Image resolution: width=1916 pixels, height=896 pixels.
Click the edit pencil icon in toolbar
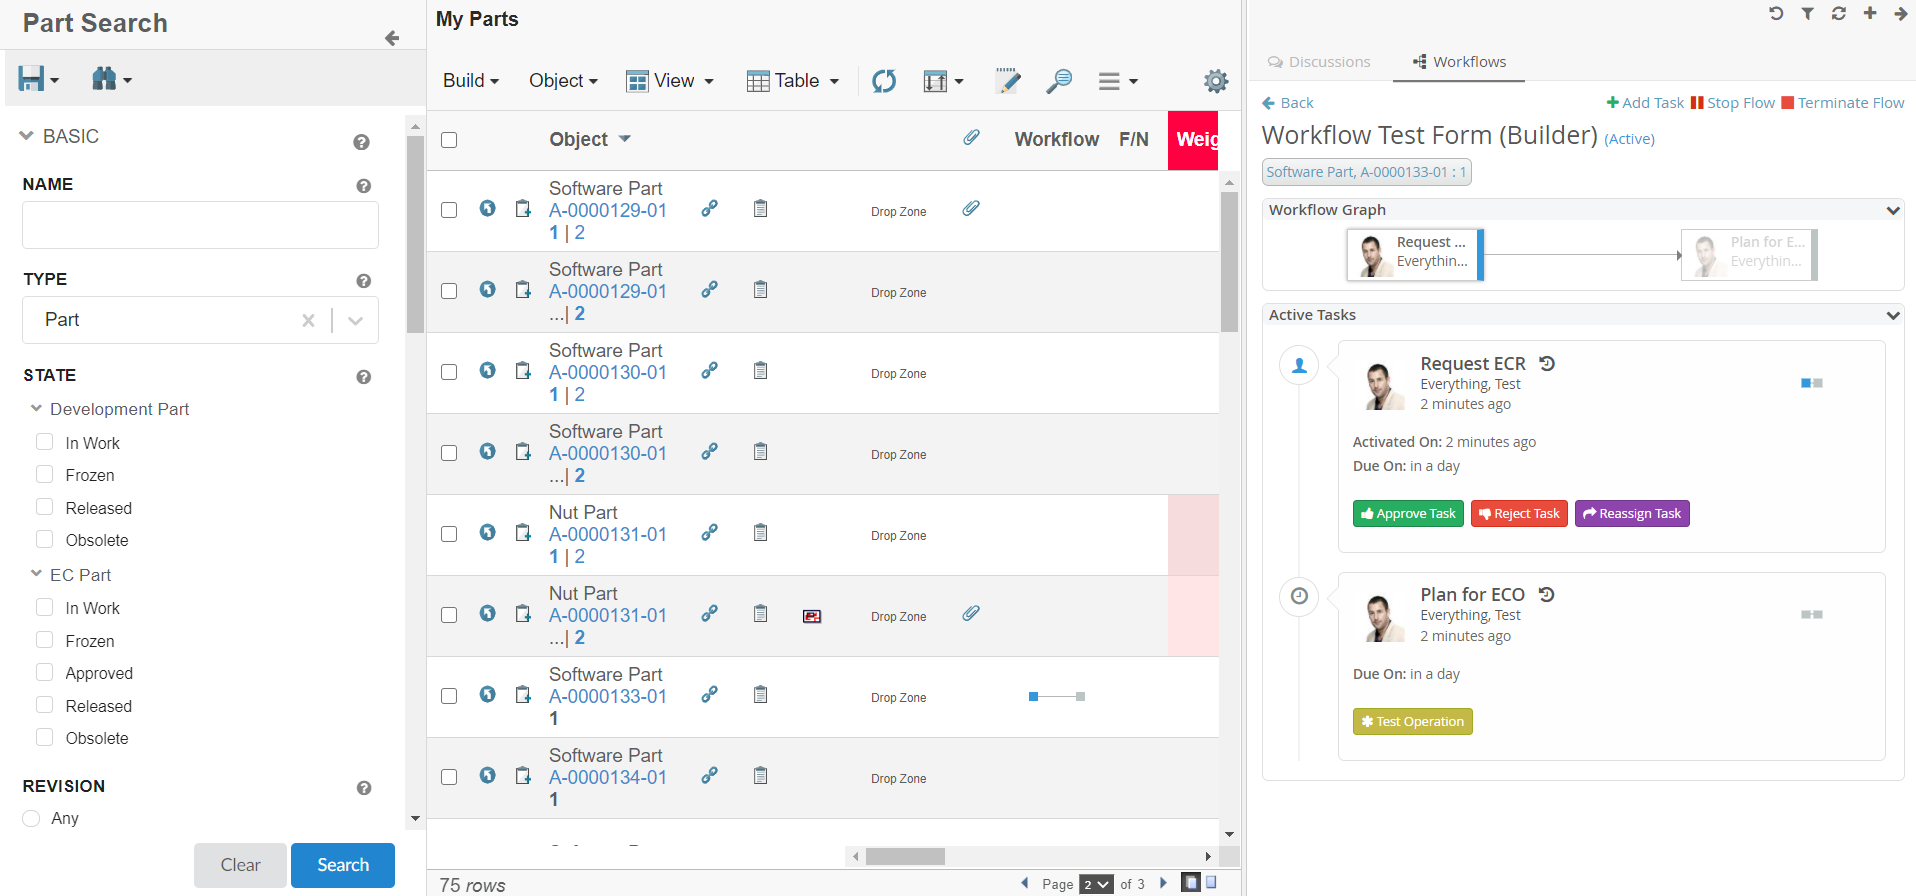tap(1007, 81)
